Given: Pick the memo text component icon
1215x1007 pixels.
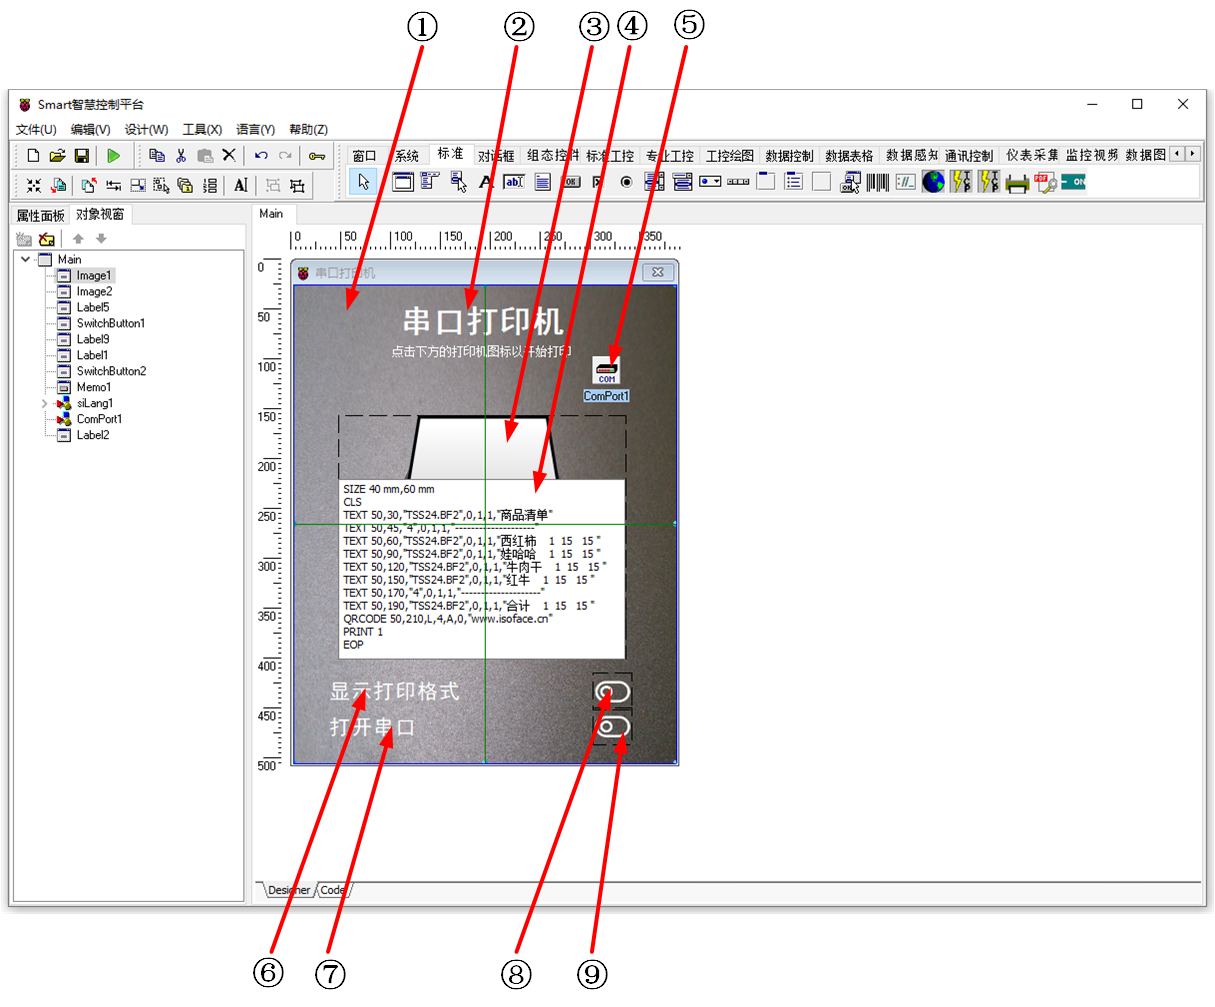Looking at the screenshot, I should click(x=542, y=182).
